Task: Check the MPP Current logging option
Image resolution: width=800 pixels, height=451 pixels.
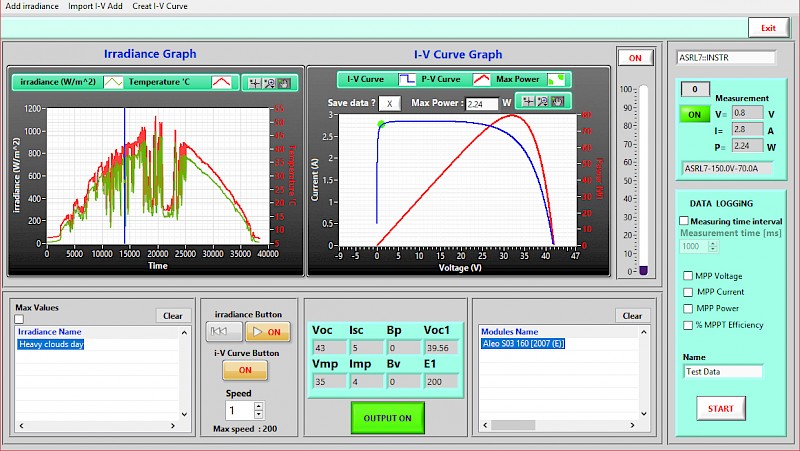Action: (x=688, y=292)
